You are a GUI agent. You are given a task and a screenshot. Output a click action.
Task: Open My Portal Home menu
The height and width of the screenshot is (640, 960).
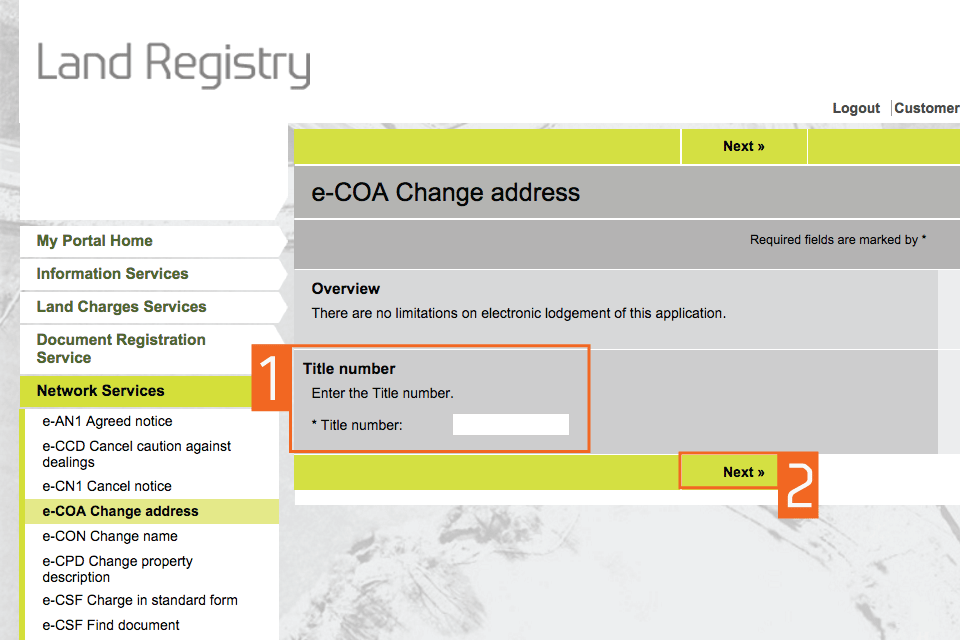tap(95, 241)
